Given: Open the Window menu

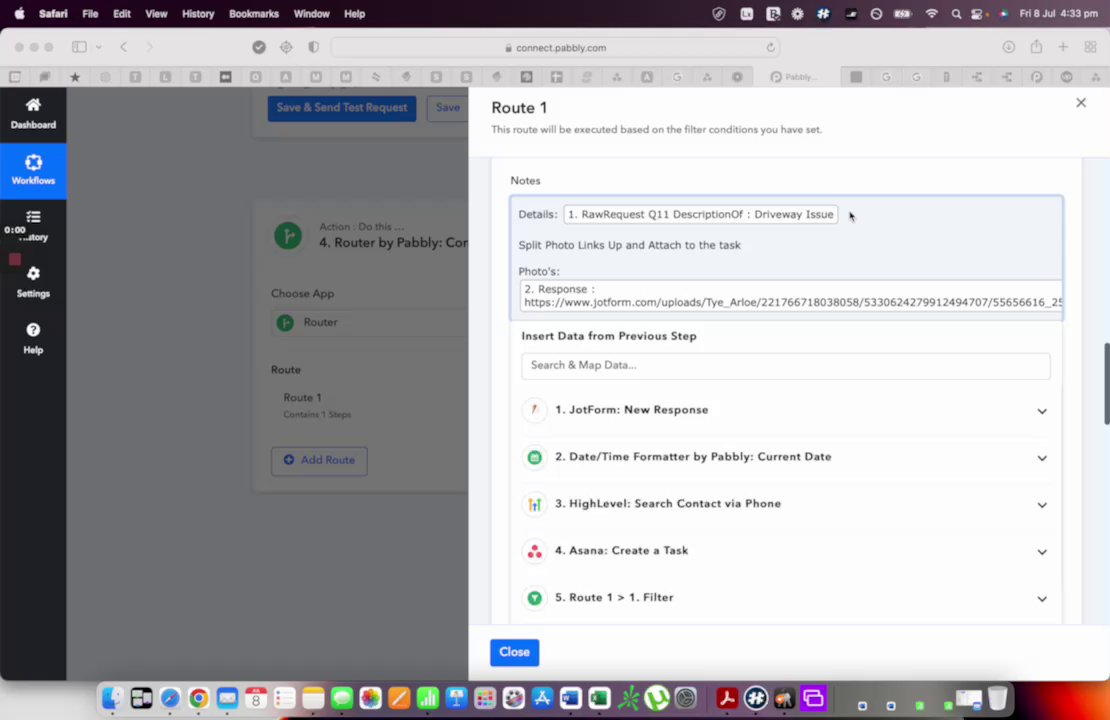Looking at the screenshot, I should pos(311,13).
